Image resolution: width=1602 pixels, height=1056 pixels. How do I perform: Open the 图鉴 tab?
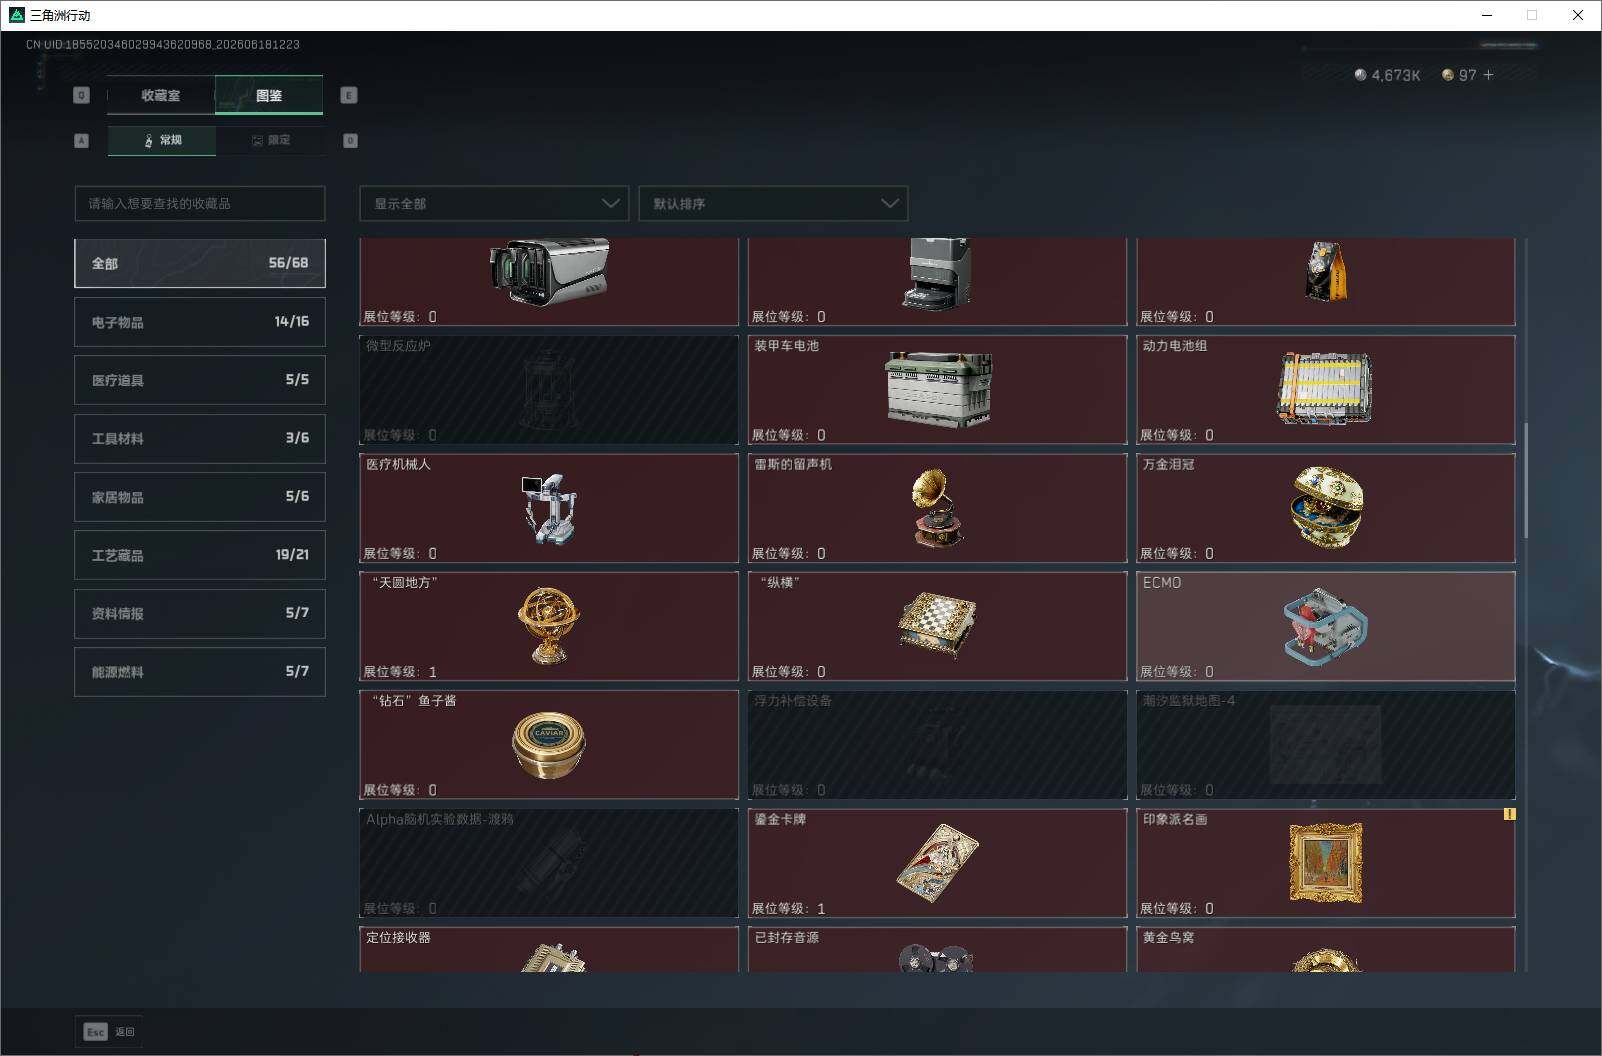(x=269, y=95)
